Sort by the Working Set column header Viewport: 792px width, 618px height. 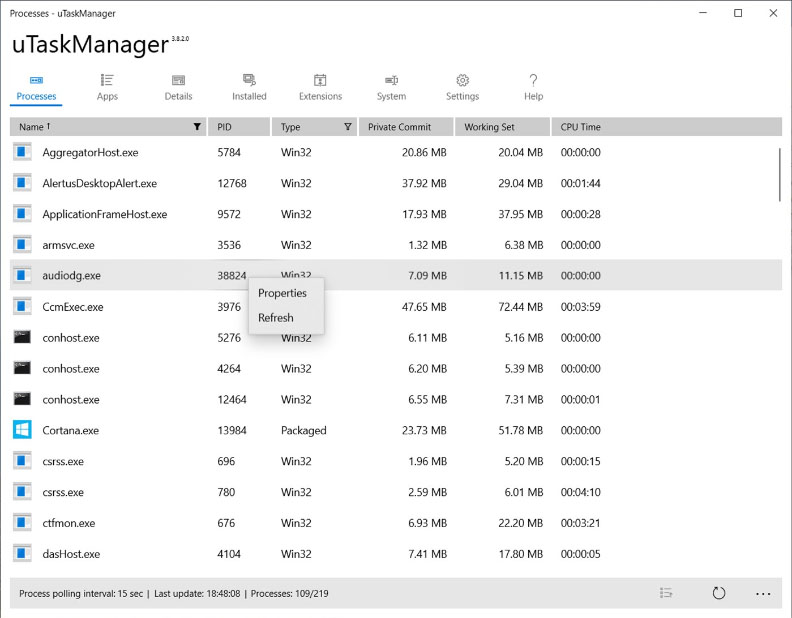point(502,127)
